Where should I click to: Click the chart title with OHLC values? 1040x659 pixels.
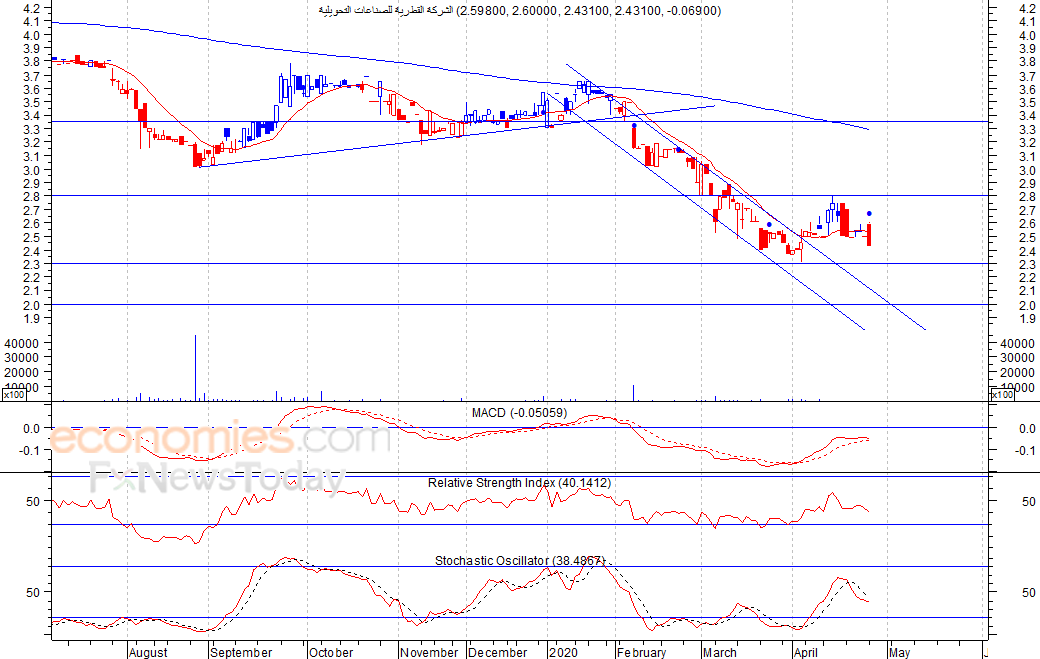coord(519,11)
